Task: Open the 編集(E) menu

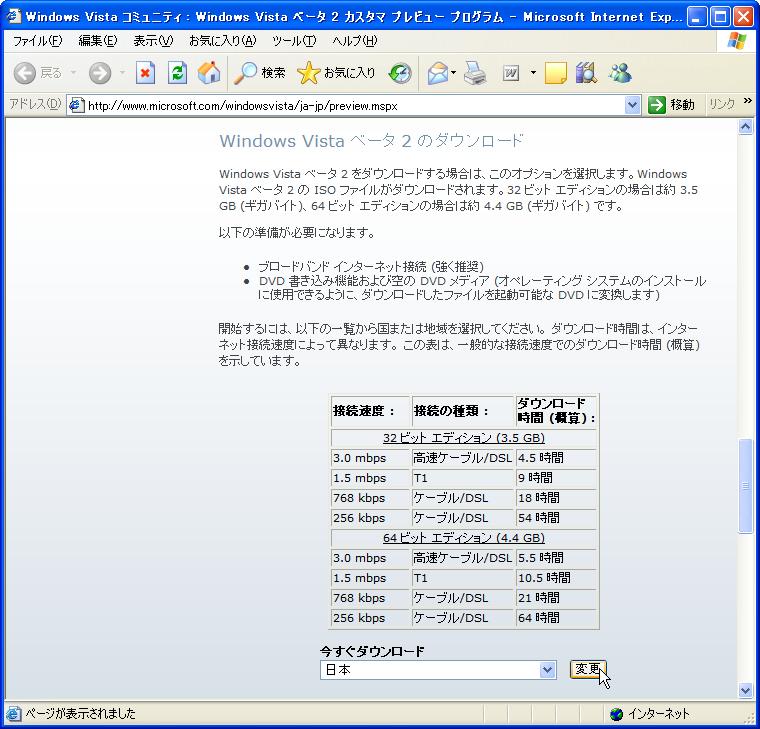Action: tap(97, 41)
